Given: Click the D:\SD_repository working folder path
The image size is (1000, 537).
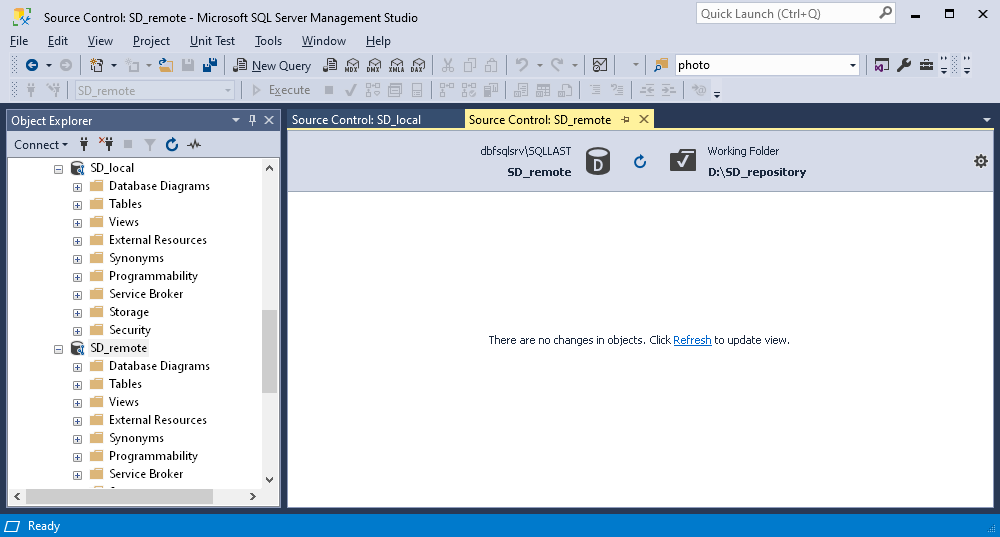Looking at the screenshot, I should 757,172.
